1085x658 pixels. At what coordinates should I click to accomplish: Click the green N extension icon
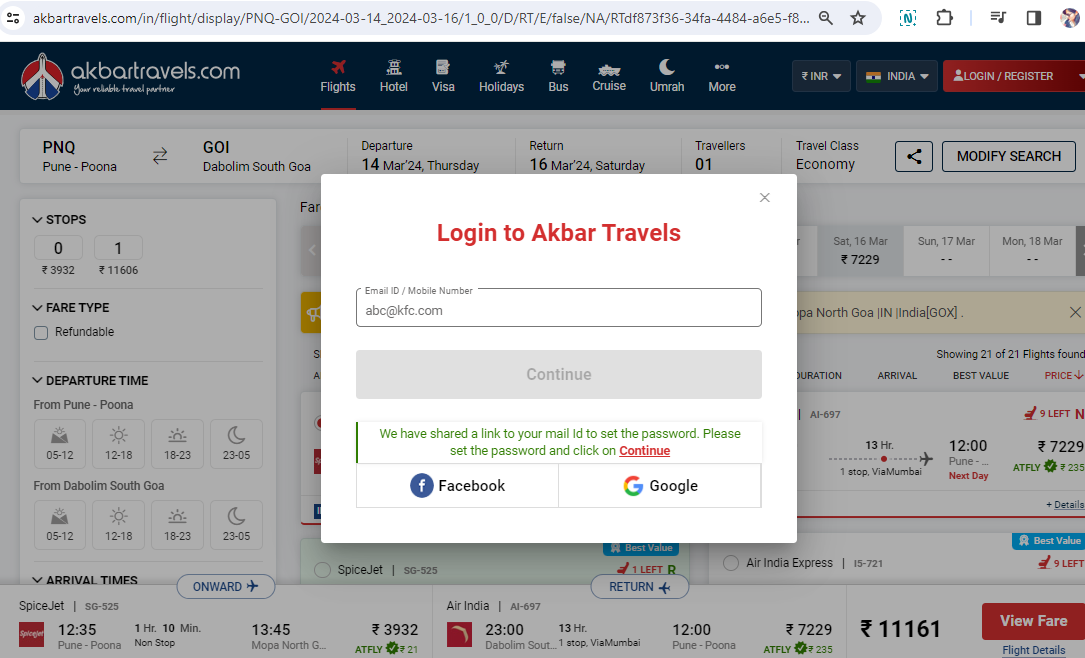pos(908,18)
